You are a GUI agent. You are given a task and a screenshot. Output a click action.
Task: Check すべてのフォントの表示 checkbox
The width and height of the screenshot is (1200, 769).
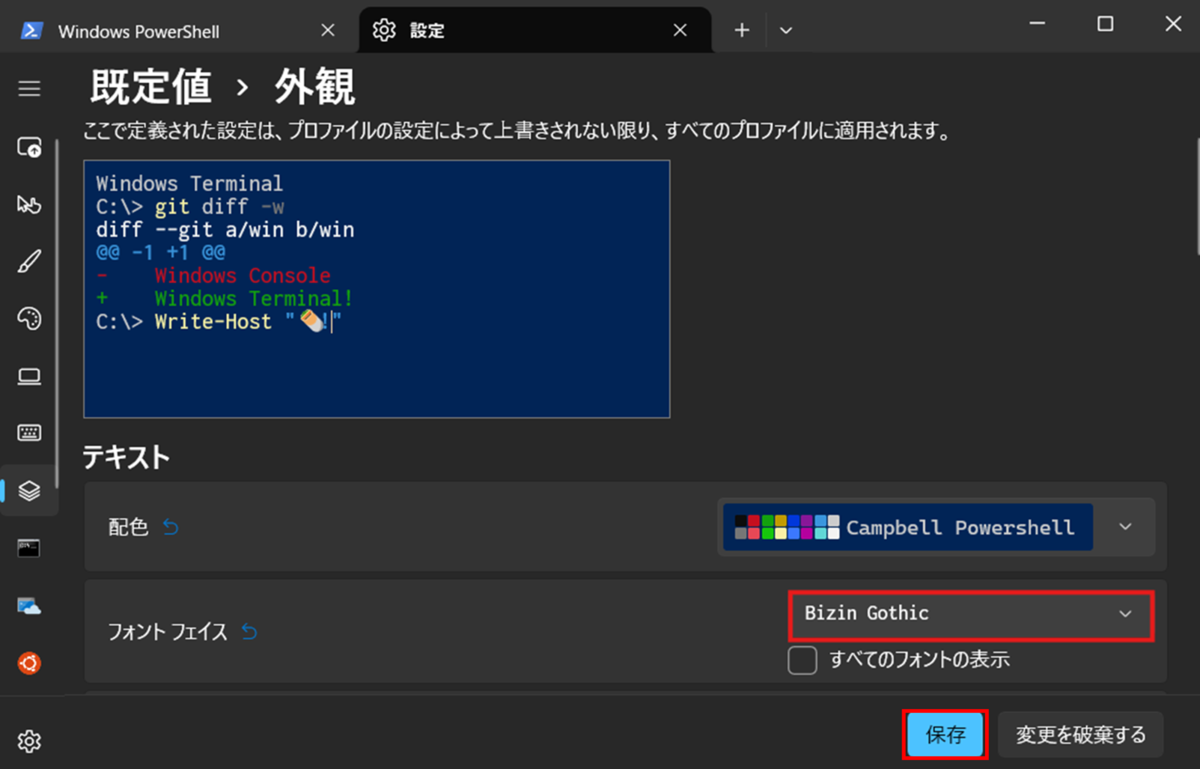pyautogui.click(x=803, y=661)
